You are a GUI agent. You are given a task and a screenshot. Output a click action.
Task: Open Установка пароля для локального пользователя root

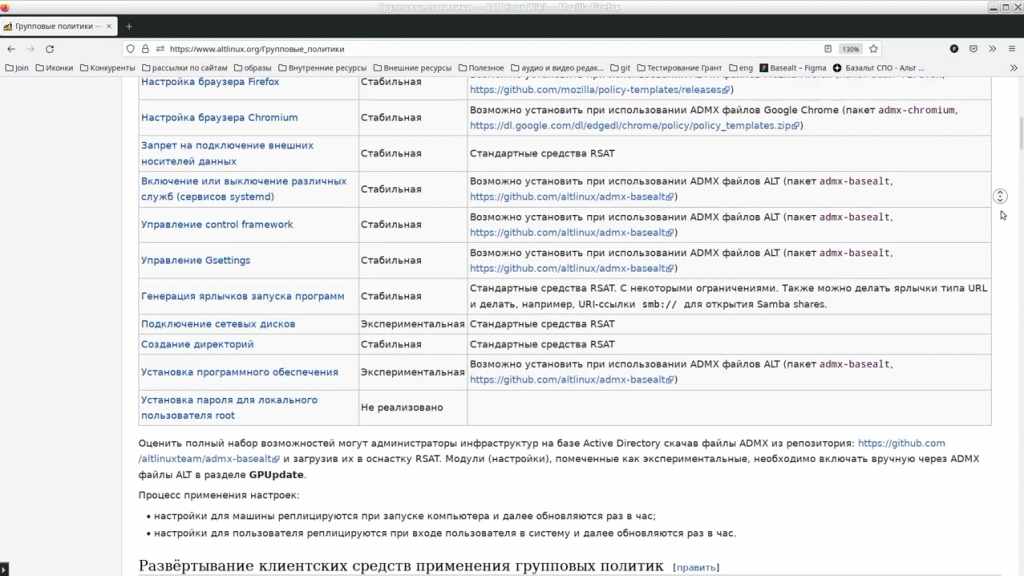click(x=229, y=408)
